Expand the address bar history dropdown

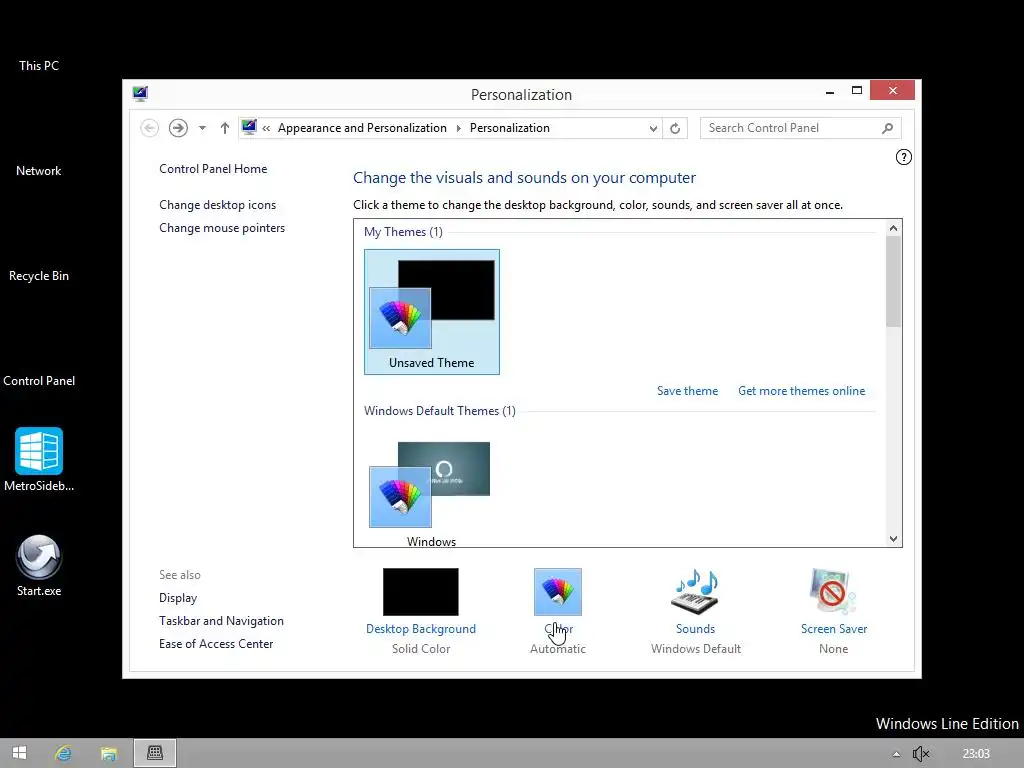(x=653, y=129)
